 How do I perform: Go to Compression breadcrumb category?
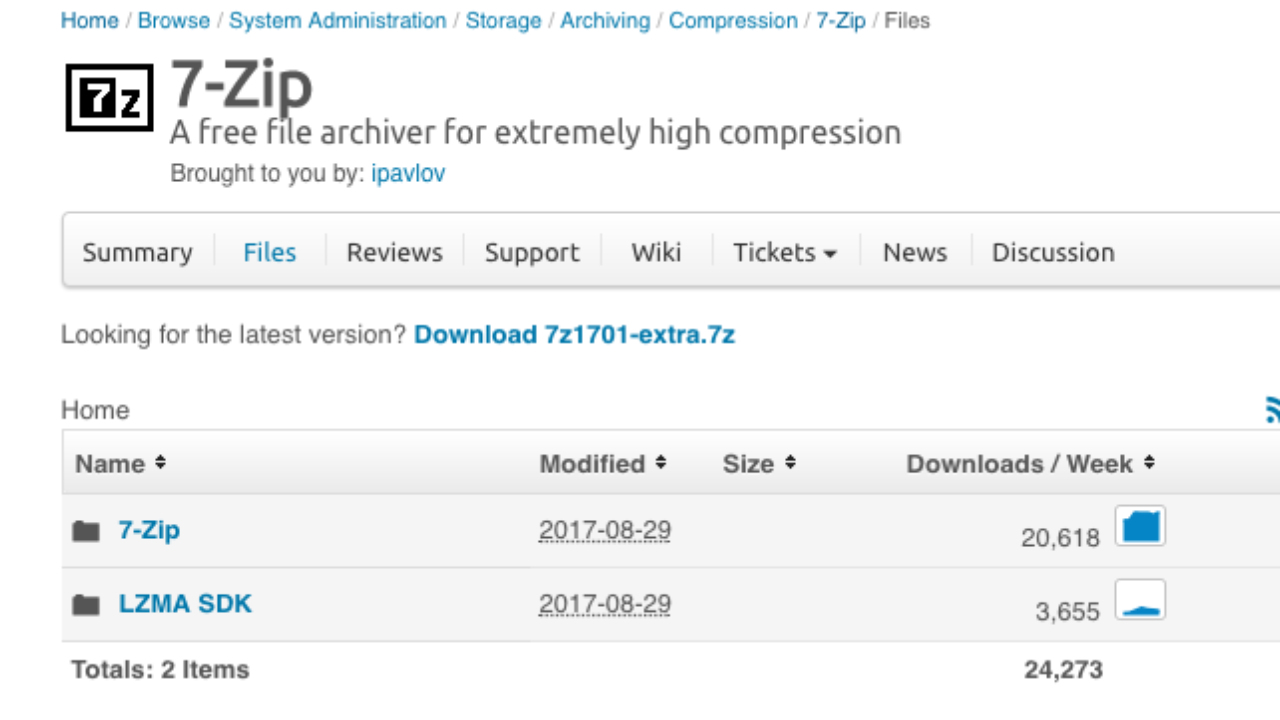click(733, 21)
